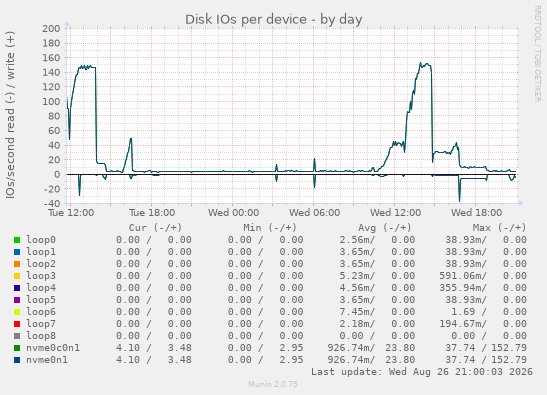Image resolution: width=547 pixels, height=395 pixels.
Task: Click the loop8 gray legend swatch
Action: pos(17,336)
